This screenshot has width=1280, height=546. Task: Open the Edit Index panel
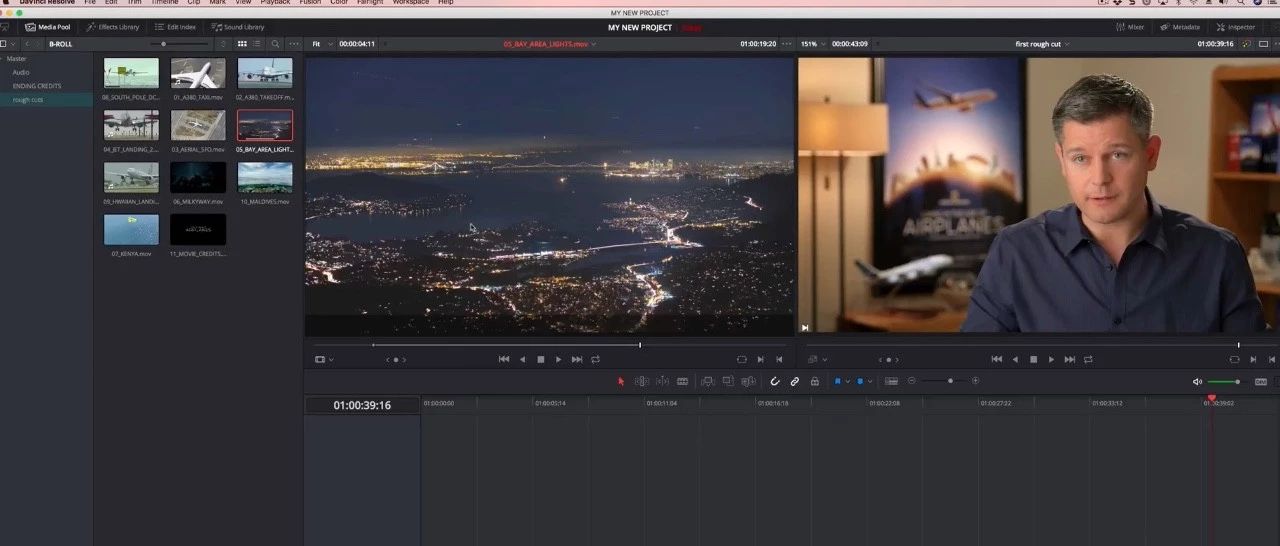click(x=175, y=27)
